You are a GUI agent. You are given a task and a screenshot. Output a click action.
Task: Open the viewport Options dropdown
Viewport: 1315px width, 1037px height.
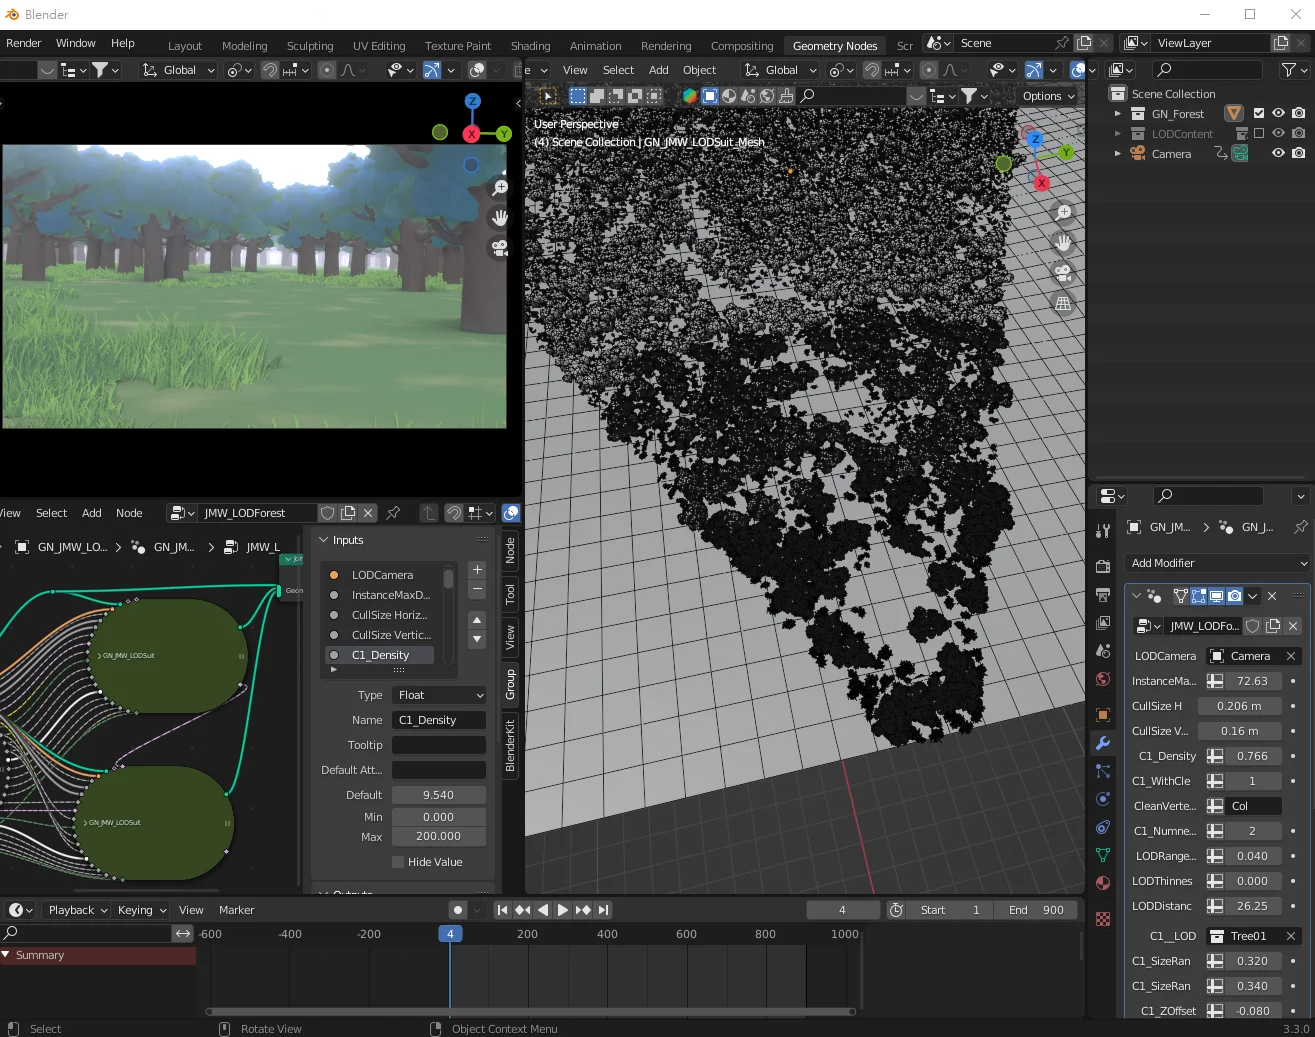1046,96
